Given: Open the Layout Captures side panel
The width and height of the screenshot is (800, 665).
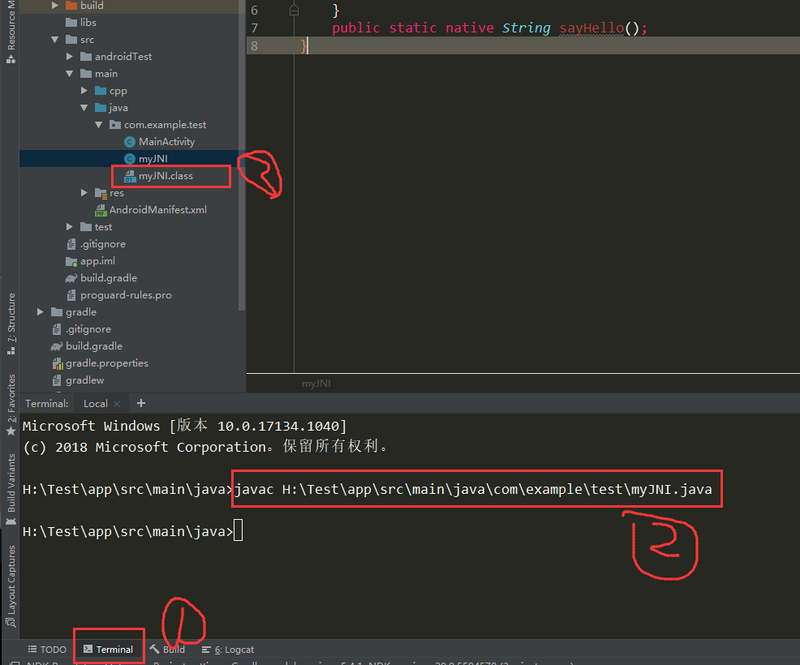Looking at the screenshot, I should click(11, 587).
